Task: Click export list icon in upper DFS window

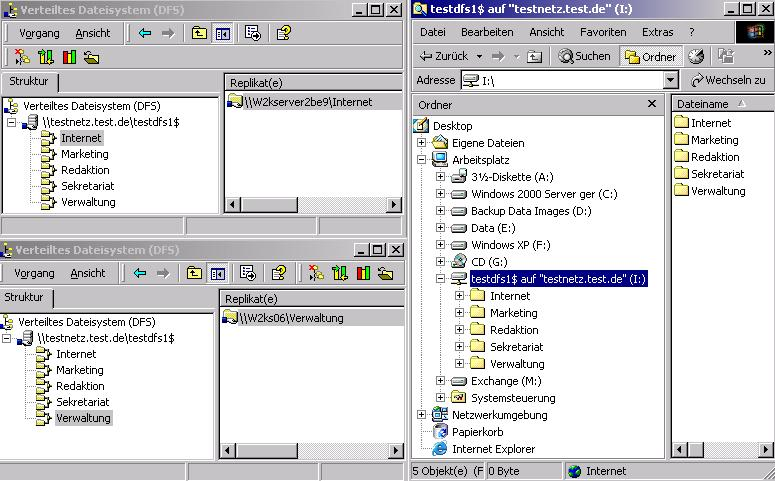Action: 253,33
